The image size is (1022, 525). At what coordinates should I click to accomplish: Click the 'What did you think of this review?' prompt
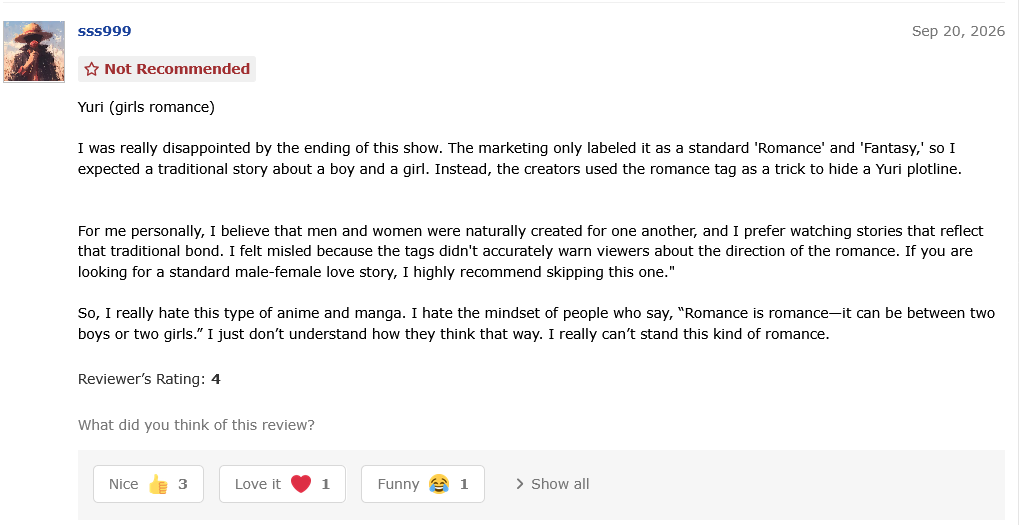click(x=196, y=425)
